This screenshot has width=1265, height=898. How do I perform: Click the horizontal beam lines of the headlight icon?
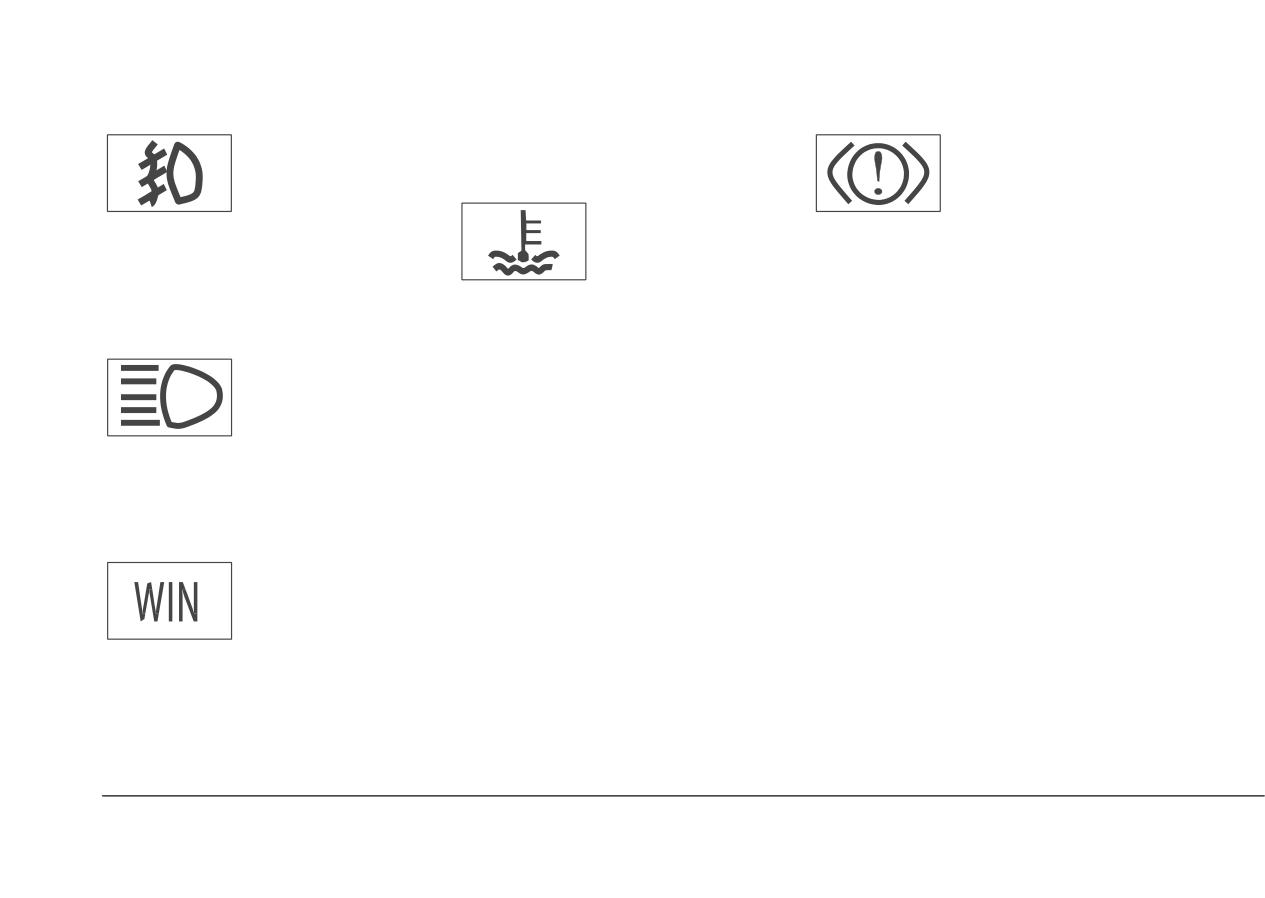click(x=140, y=398)
